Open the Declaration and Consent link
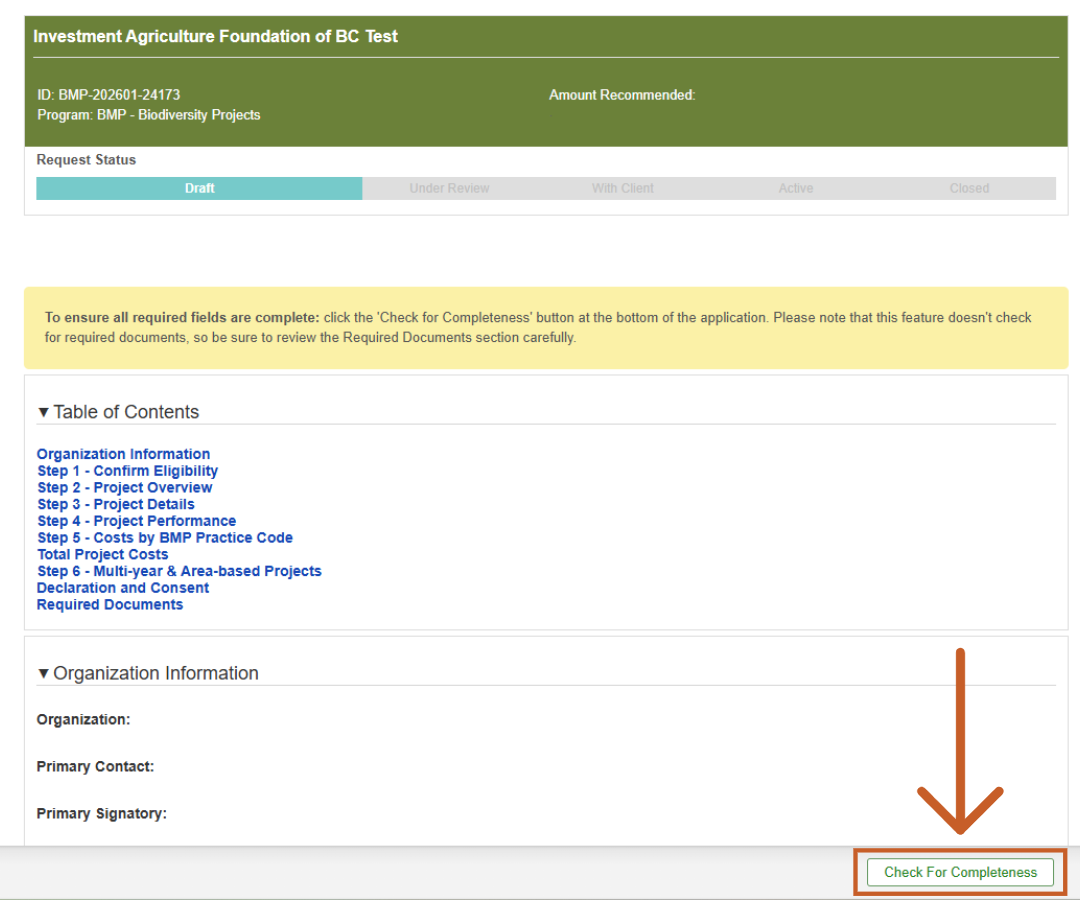The height and width of the screenshot is (900, 1080). (x=123, y=588)
